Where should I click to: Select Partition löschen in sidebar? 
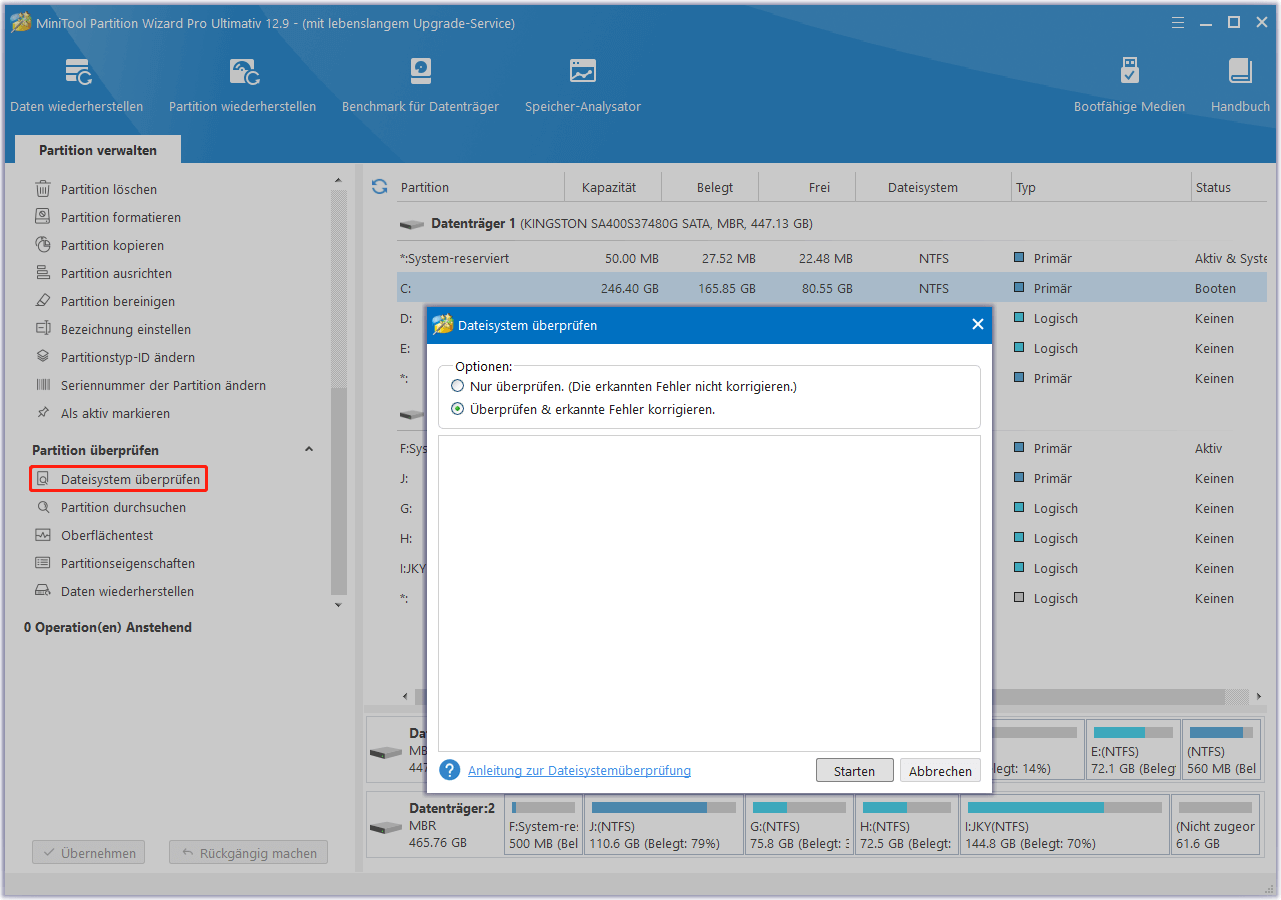[x=109, y=189]
